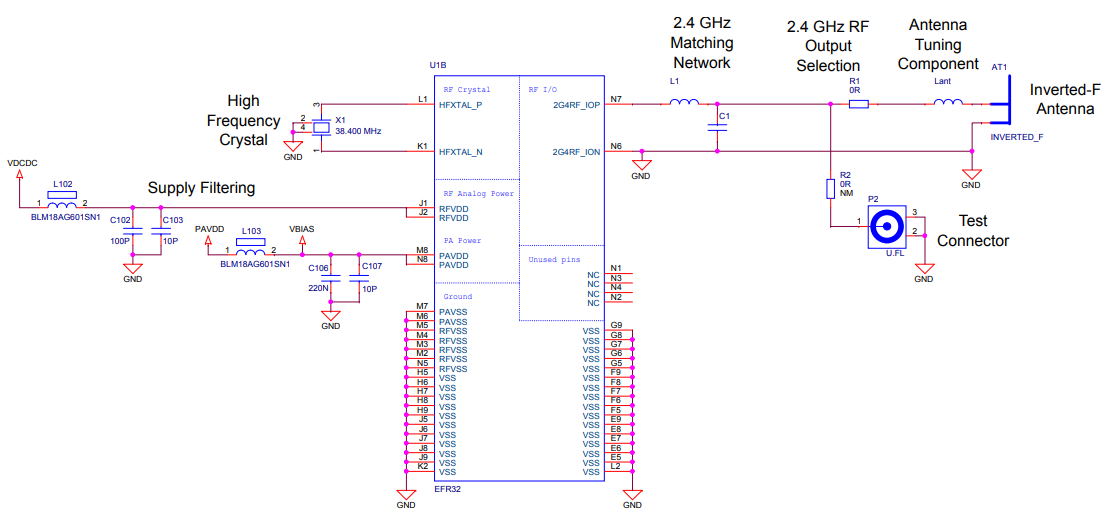Select the HFXTAL_P pin name
This screenshot has height=521, width=1112.
pyautogui.click(x=462, y=104)
